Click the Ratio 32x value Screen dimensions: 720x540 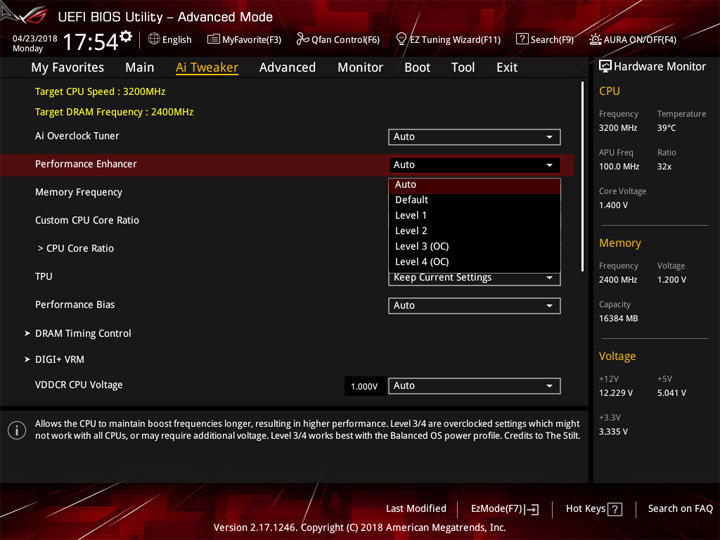664,167
